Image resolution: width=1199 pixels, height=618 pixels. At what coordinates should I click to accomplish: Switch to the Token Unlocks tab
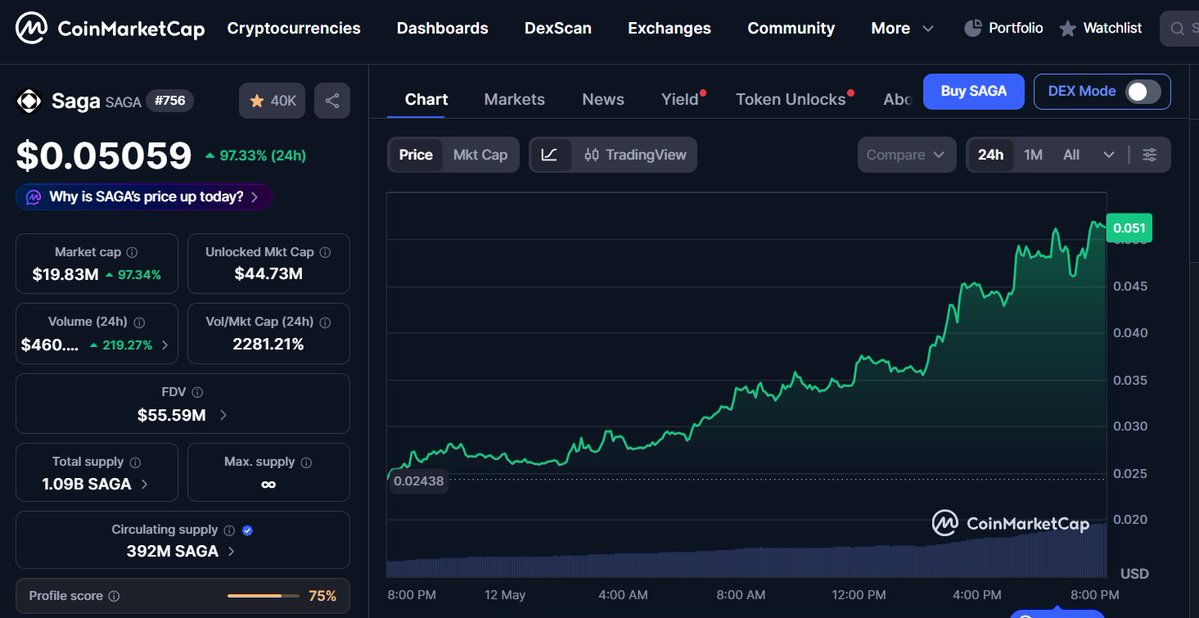(791, 99)
